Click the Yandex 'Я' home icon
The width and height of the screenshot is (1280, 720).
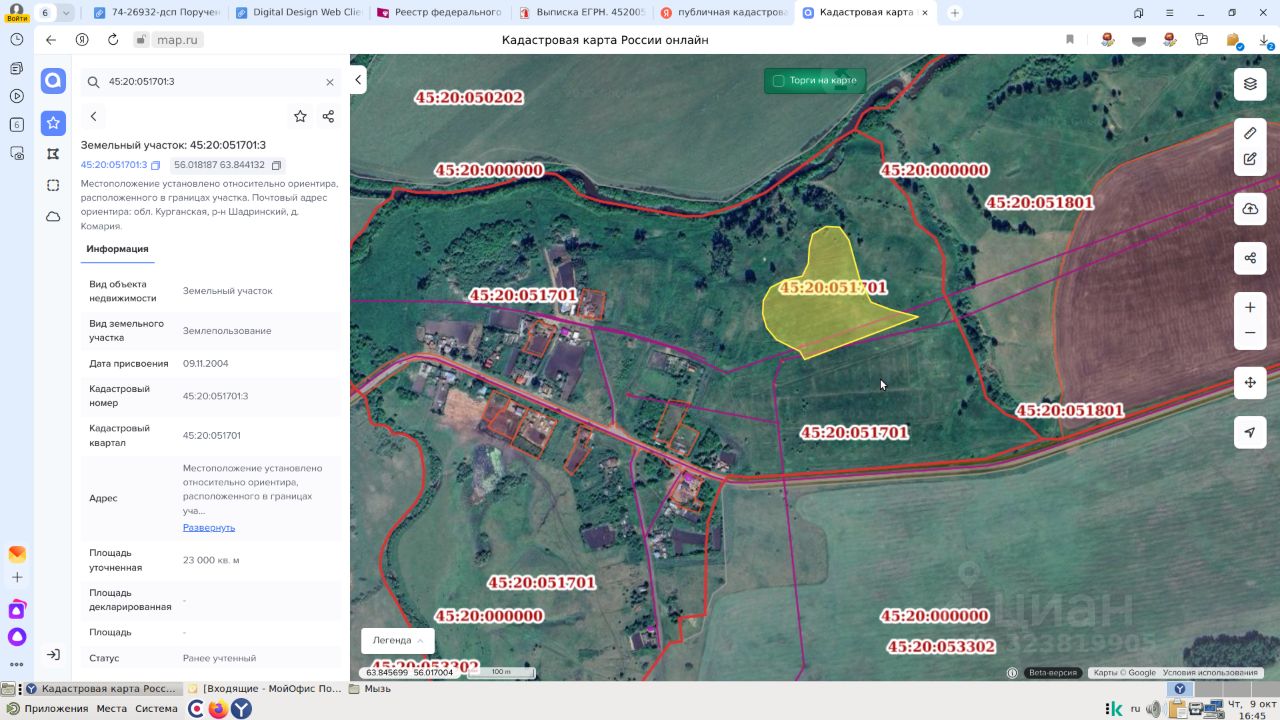click(82, 40)
